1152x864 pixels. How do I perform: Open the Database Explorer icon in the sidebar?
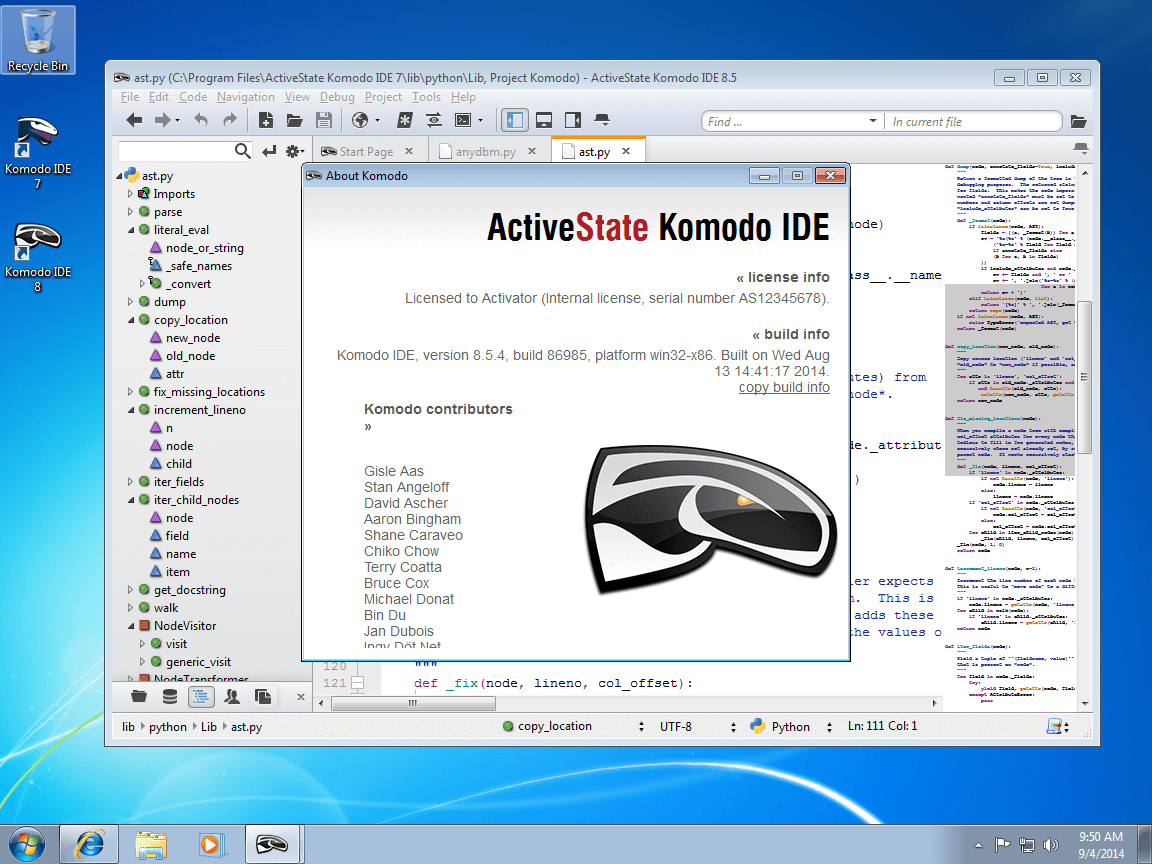(170, 696)
